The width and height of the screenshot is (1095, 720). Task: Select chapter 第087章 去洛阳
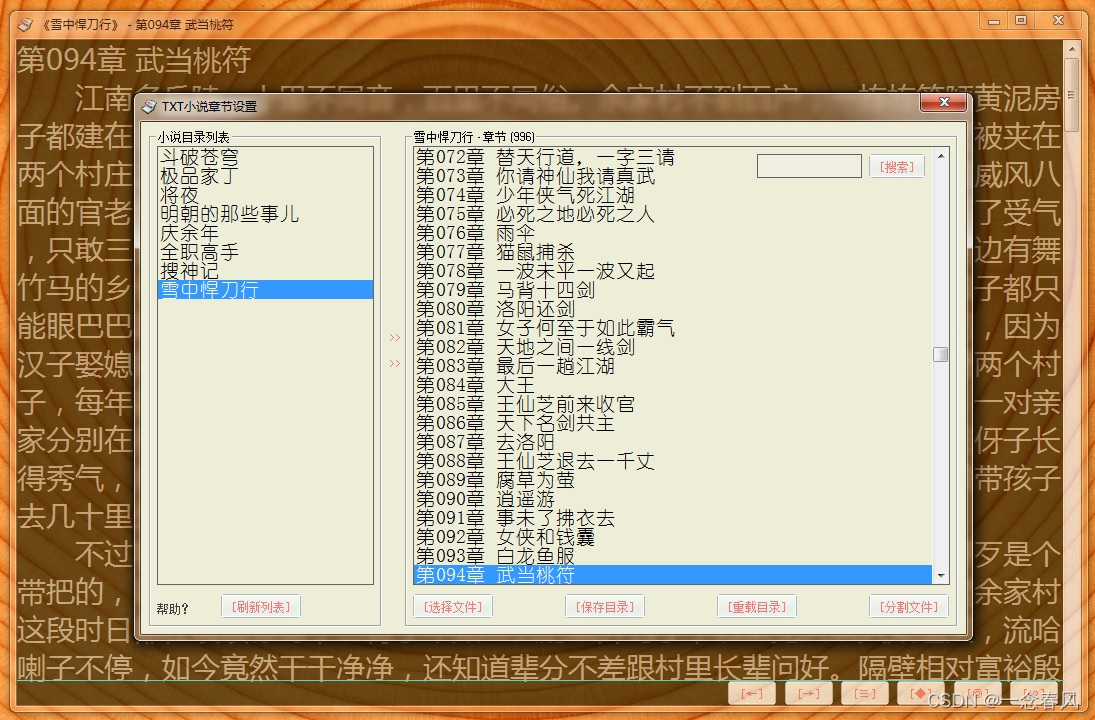673,441
